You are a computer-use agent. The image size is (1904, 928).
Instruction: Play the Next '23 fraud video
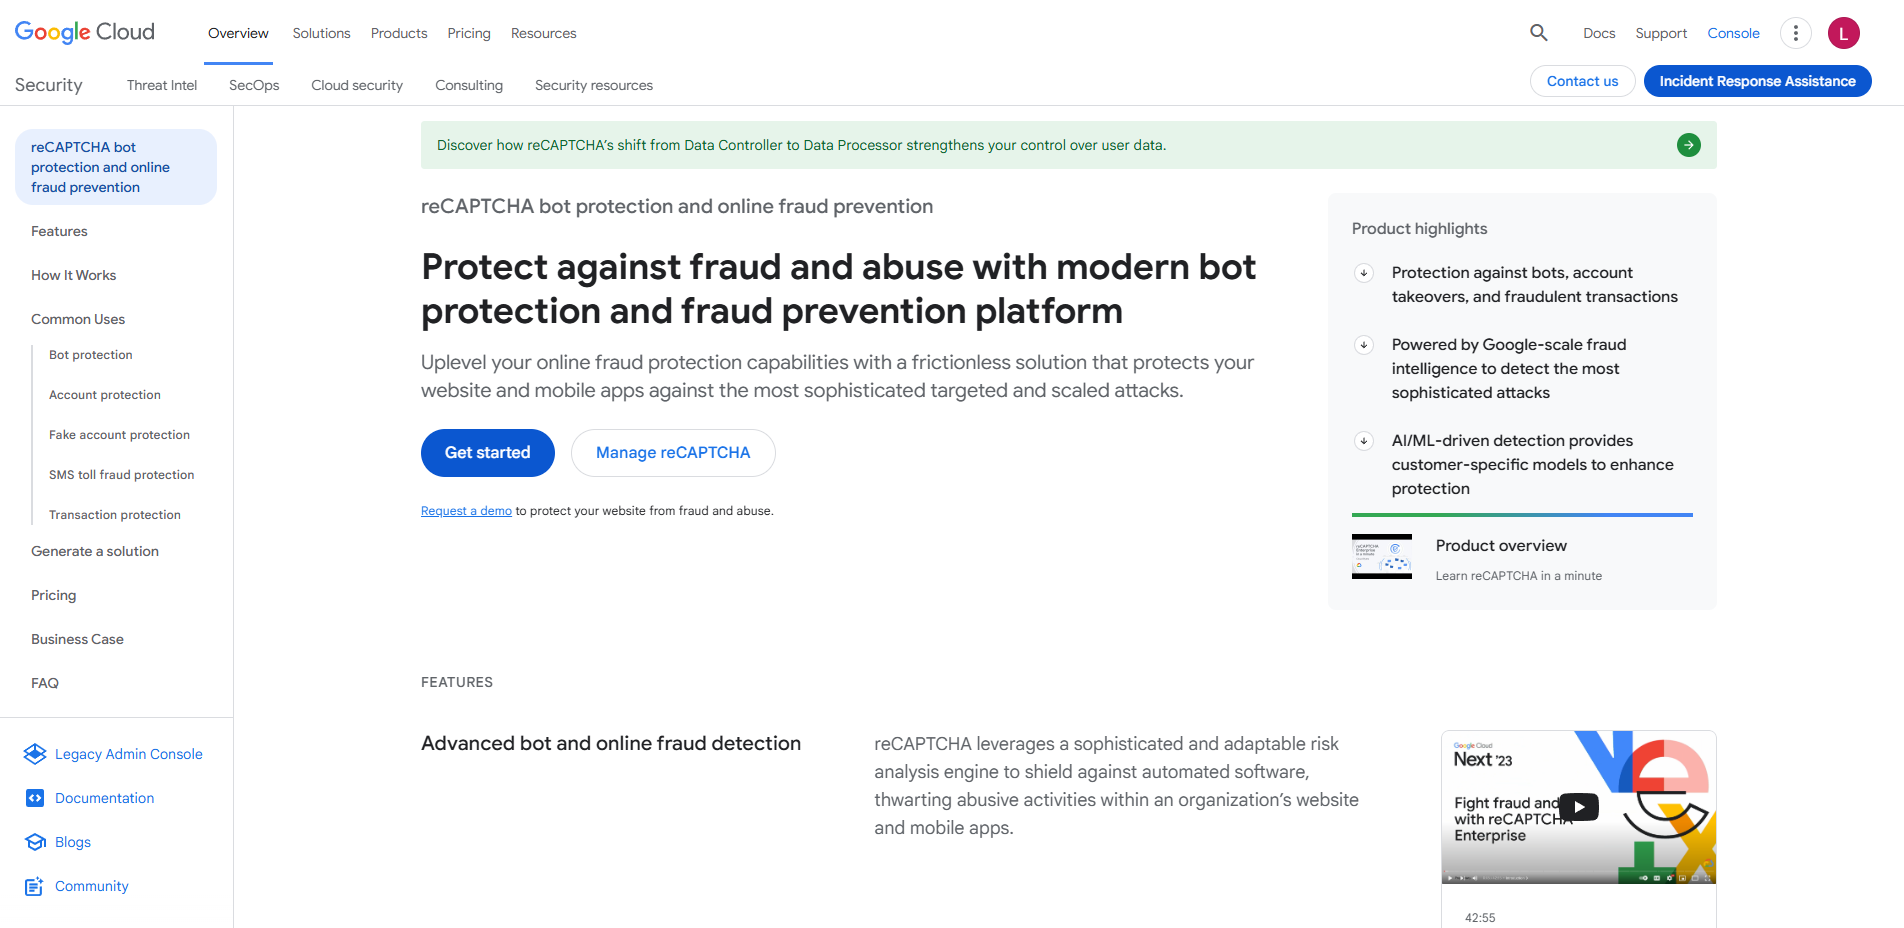point(1579,807)
